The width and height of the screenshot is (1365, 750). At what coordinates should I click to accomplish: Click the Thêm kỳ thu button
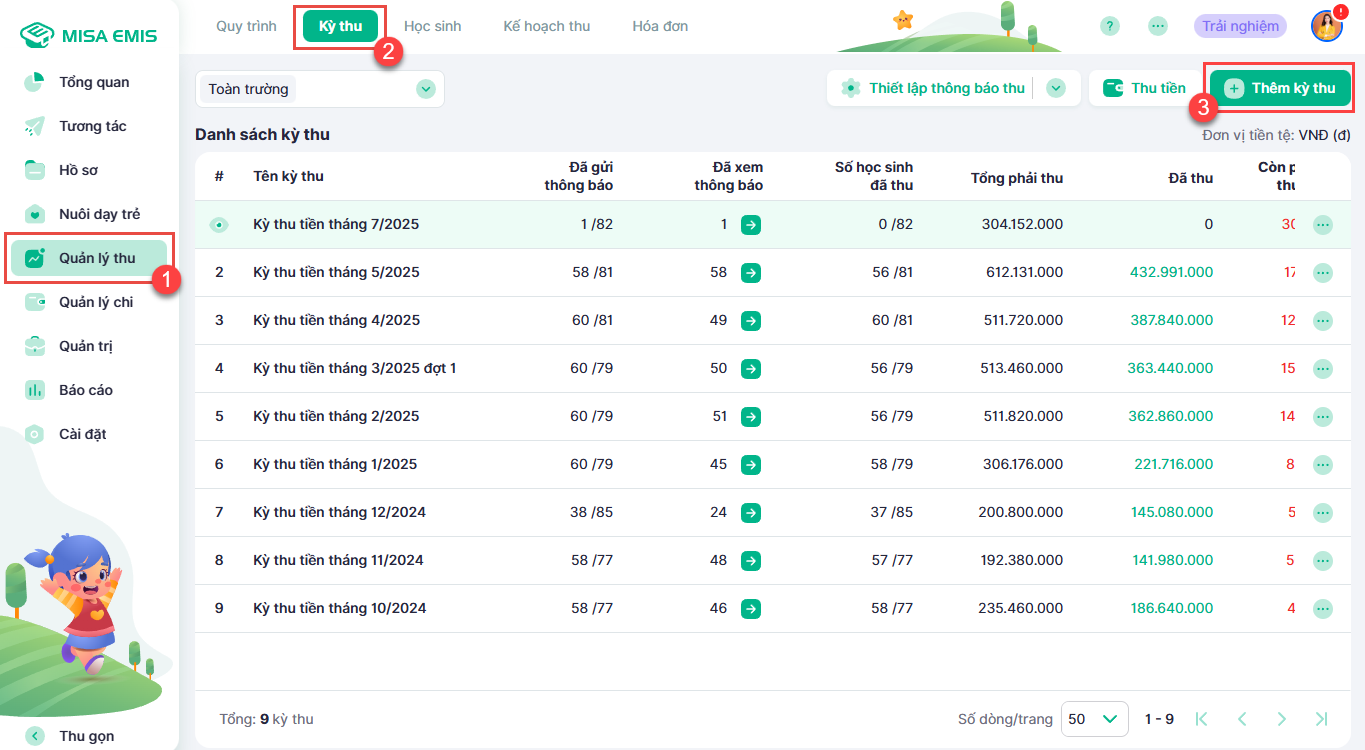pos(1280,88)
